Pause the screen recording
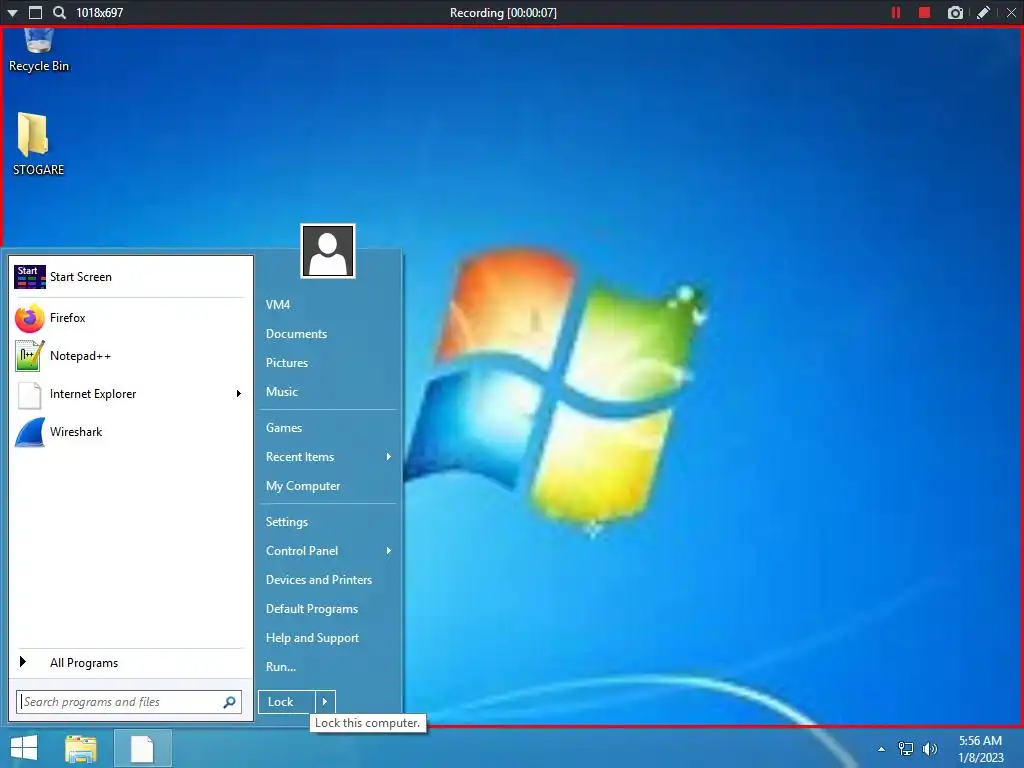The width and height of the screenshot is (1024, 768). (x=896, y=12)
